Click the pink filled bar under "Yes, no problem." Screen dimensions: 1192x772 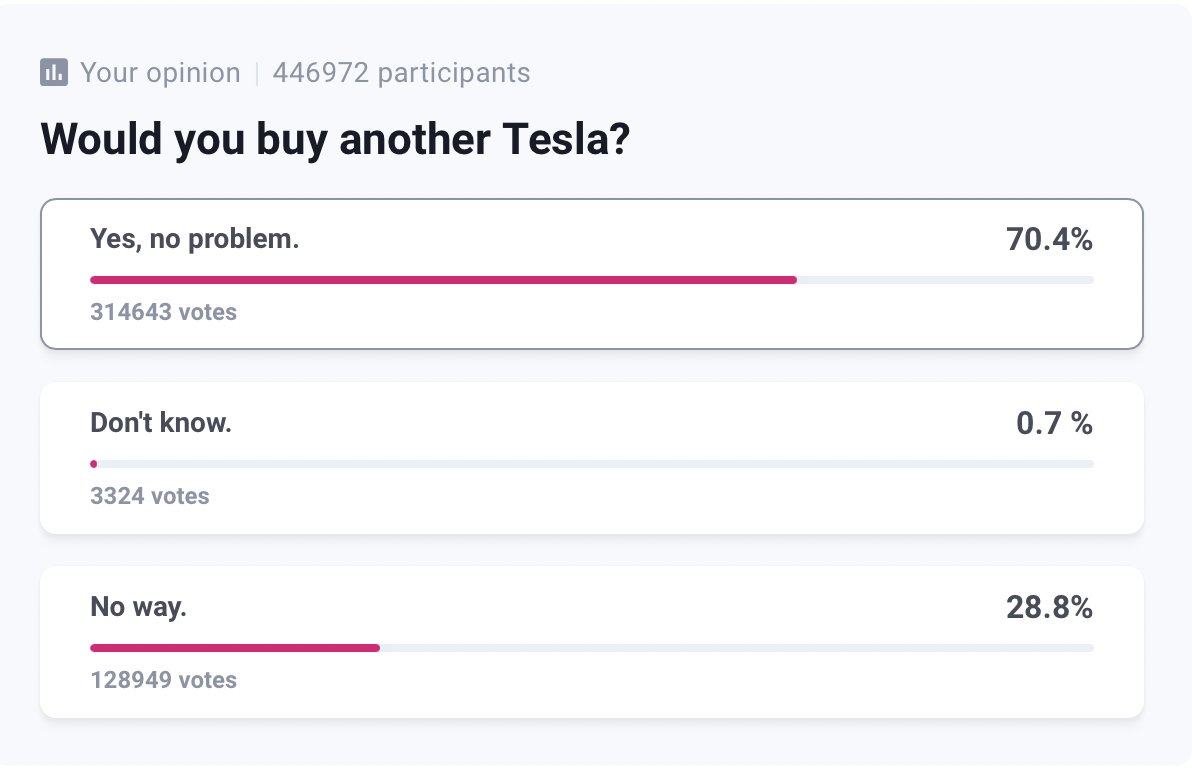[x=443, y=280]
